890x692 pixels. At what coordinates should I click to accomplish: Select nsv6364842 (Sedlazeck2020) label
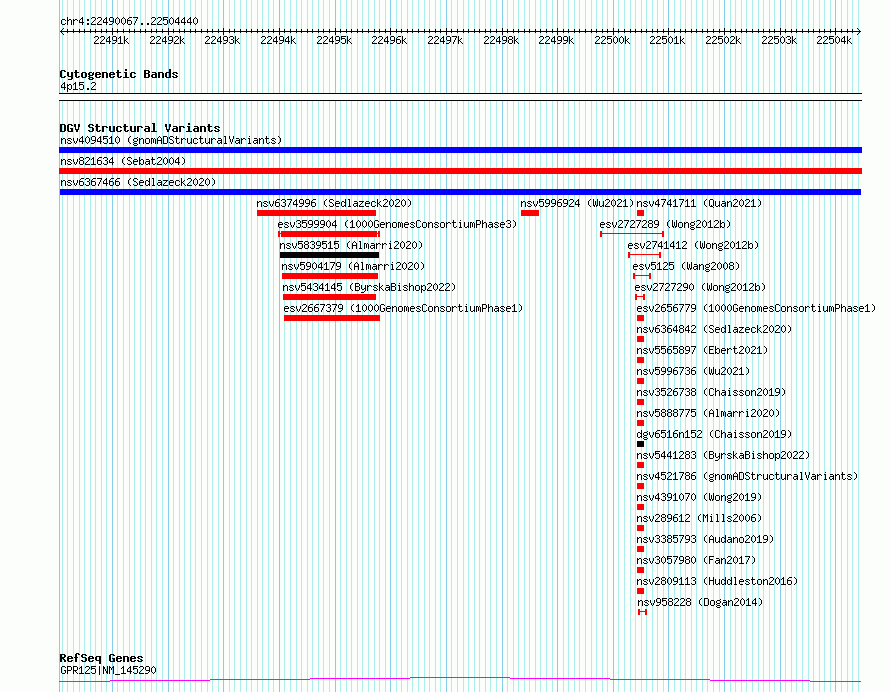click(714, 329)
